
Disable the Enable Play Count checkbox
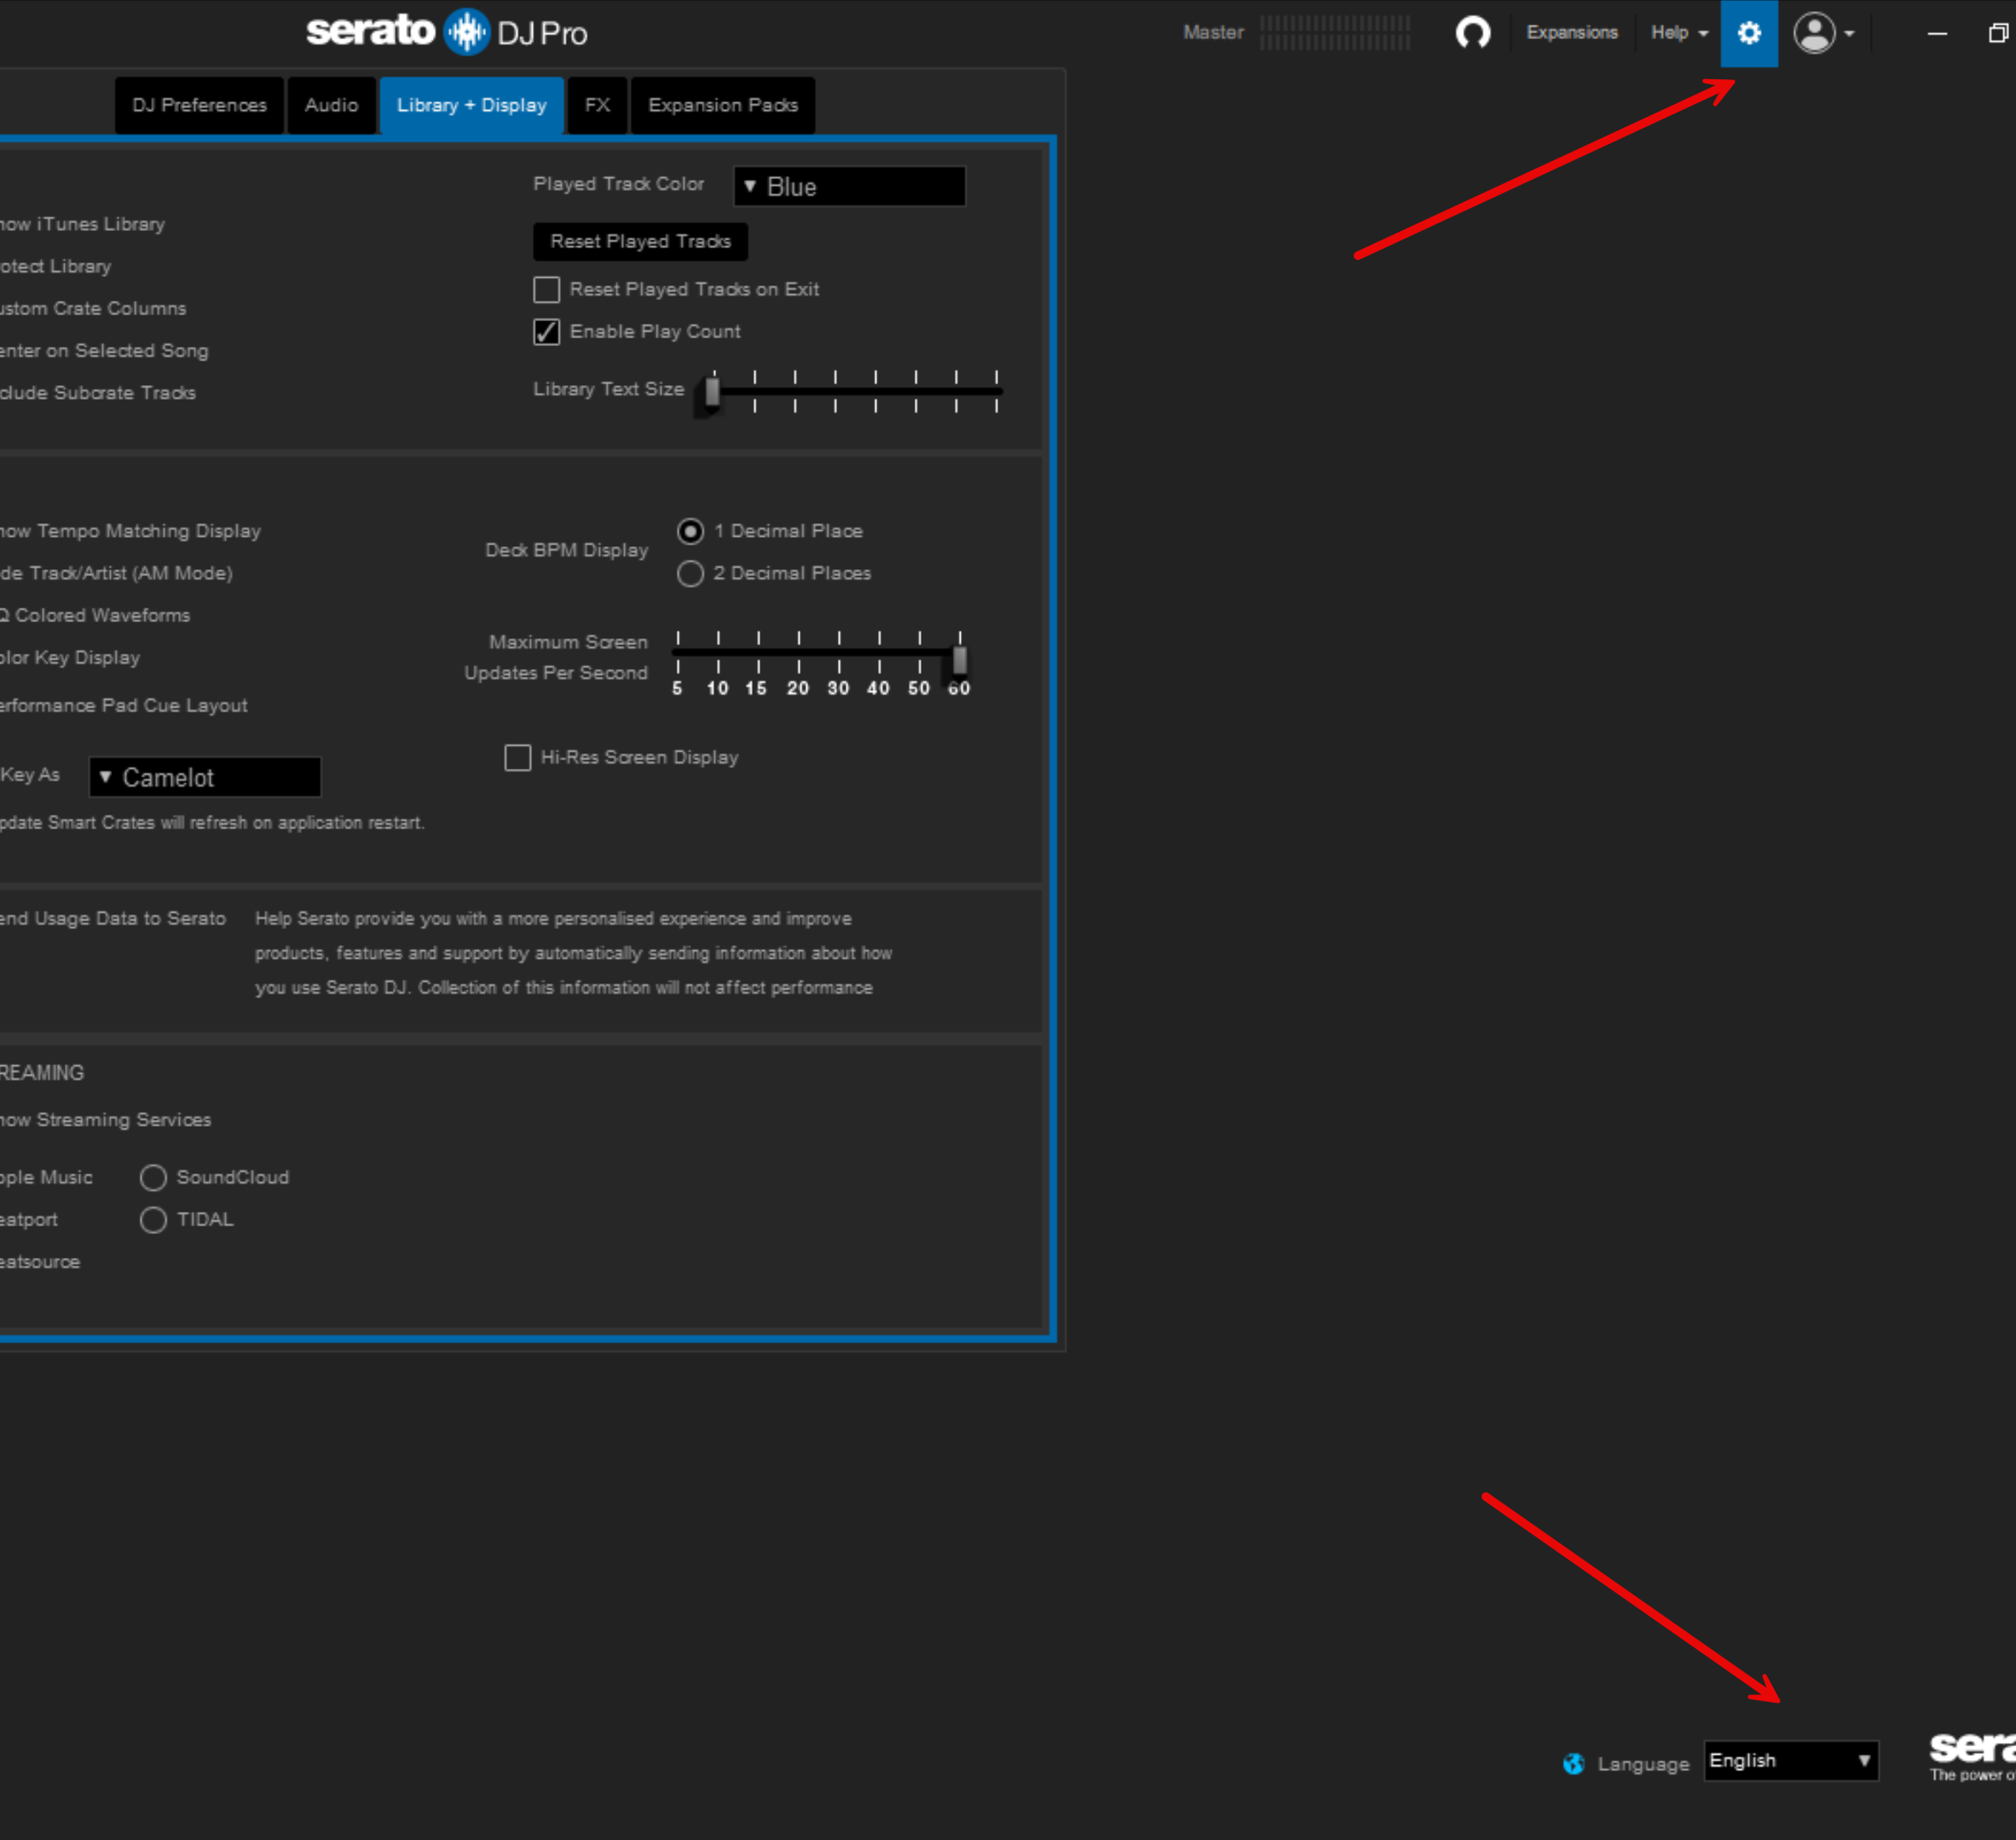pyautogui.click(x=546, y=332)
